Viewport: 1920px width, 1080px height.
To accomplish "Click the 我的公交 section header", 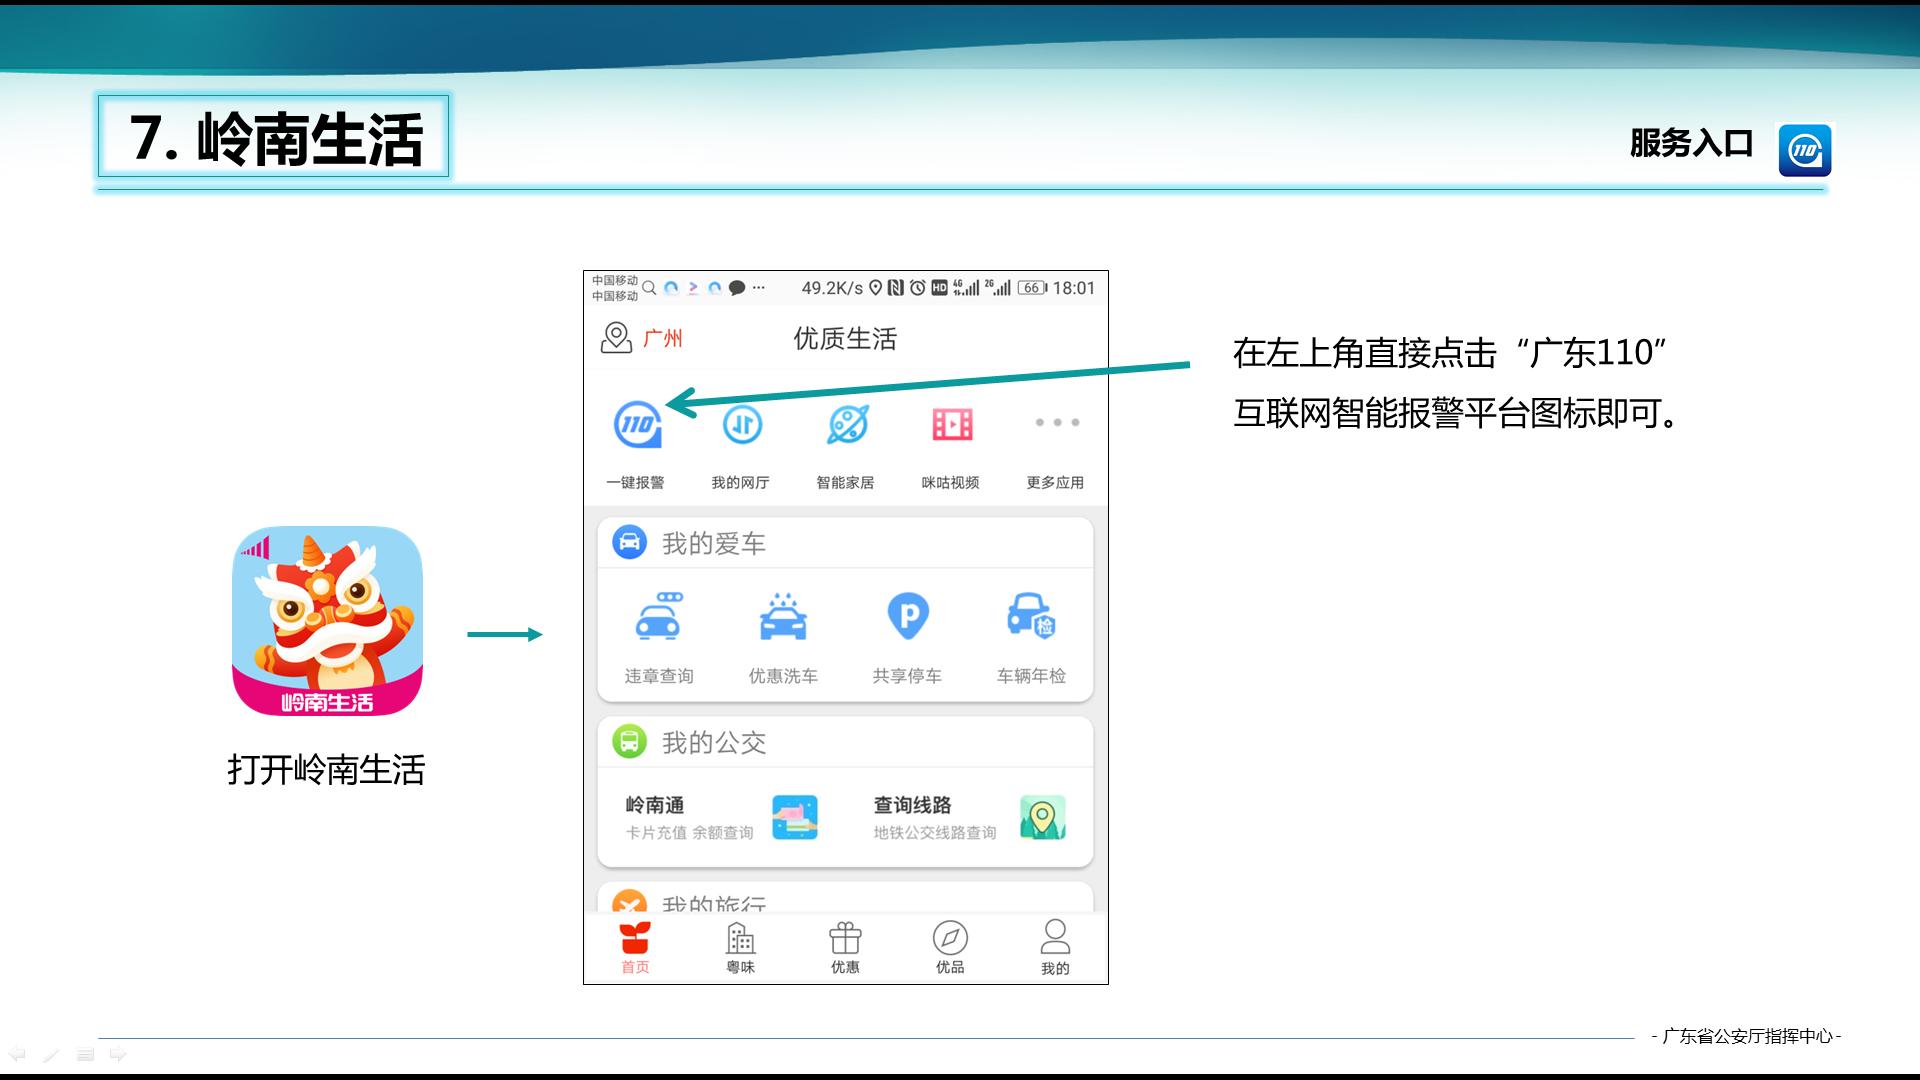I will click(x=714, y=742).
